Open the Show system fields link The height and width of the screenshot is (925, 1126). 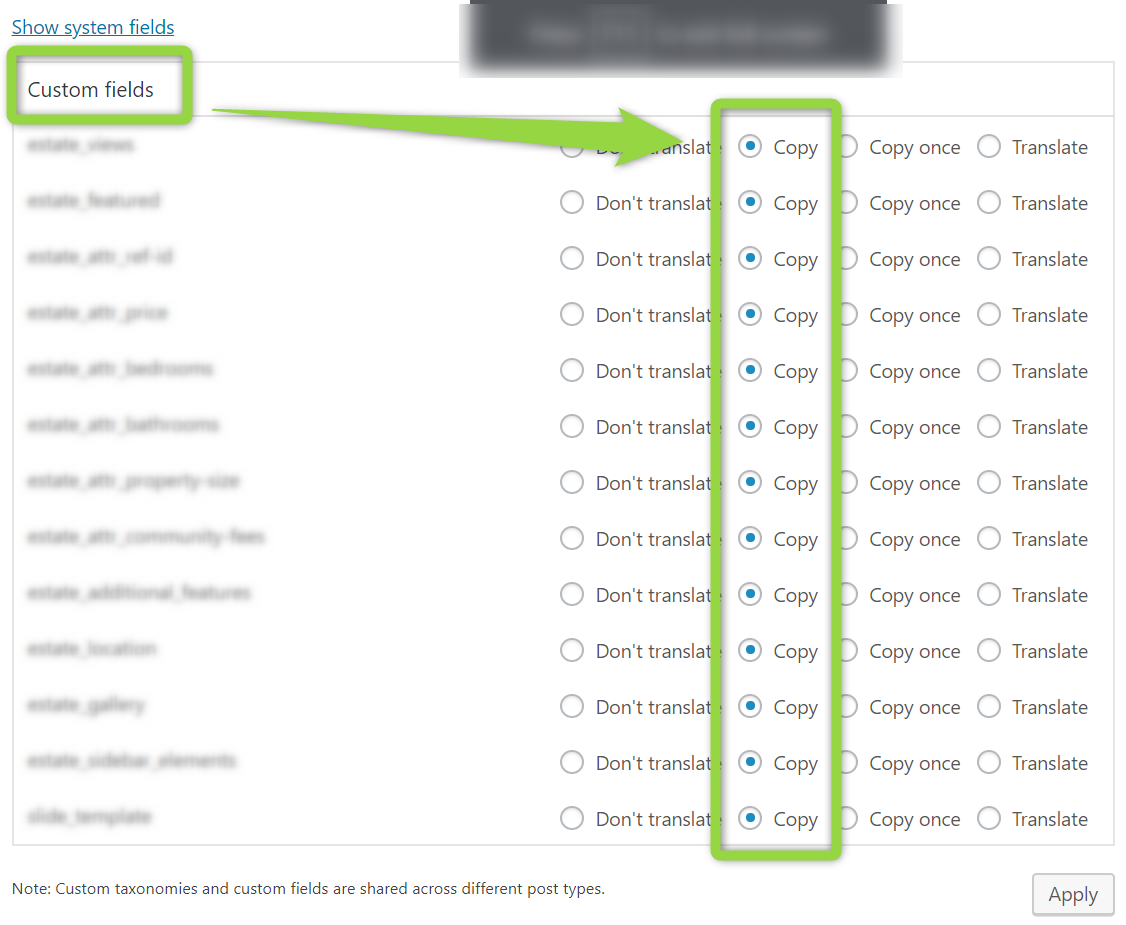point(93,27)
